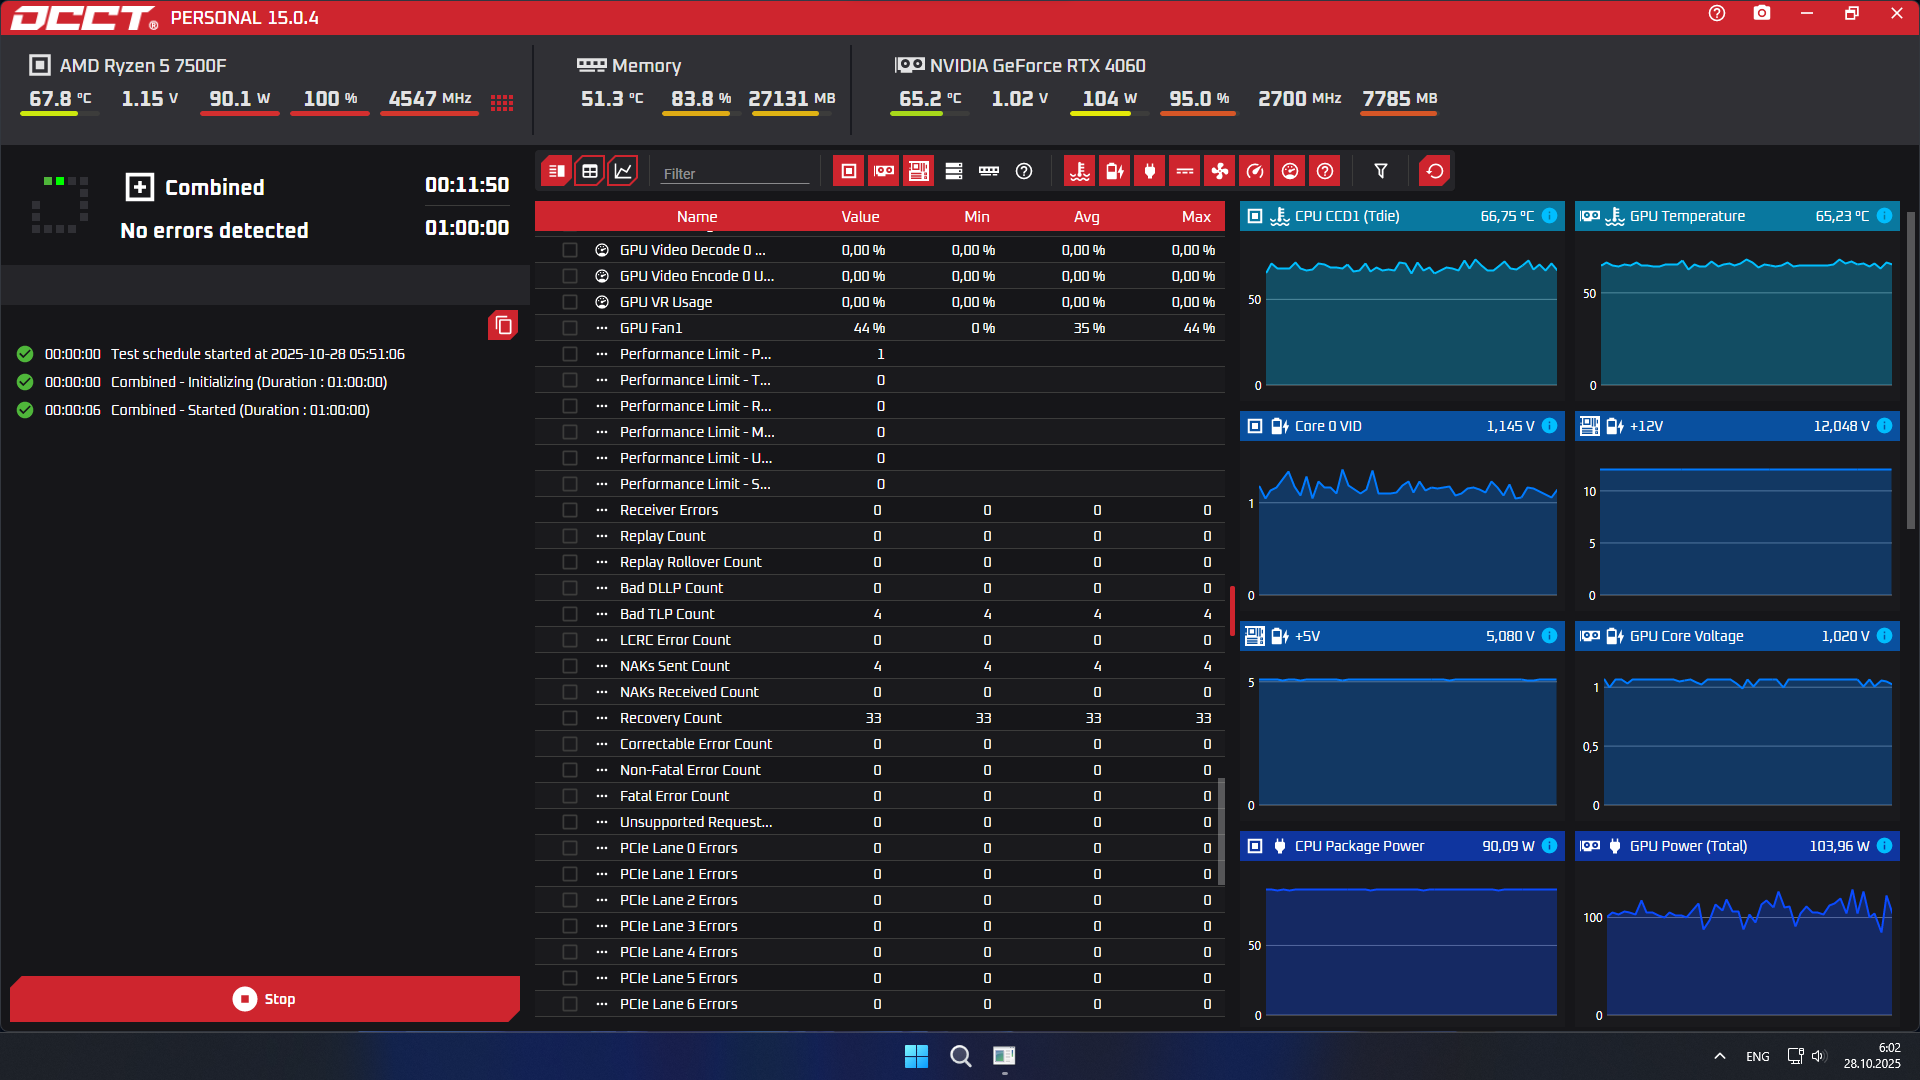Click info button on GPU Temperature graph
This screenshot has width=1920, height=1080.
pyautogui.click(x=1884, y=216)
